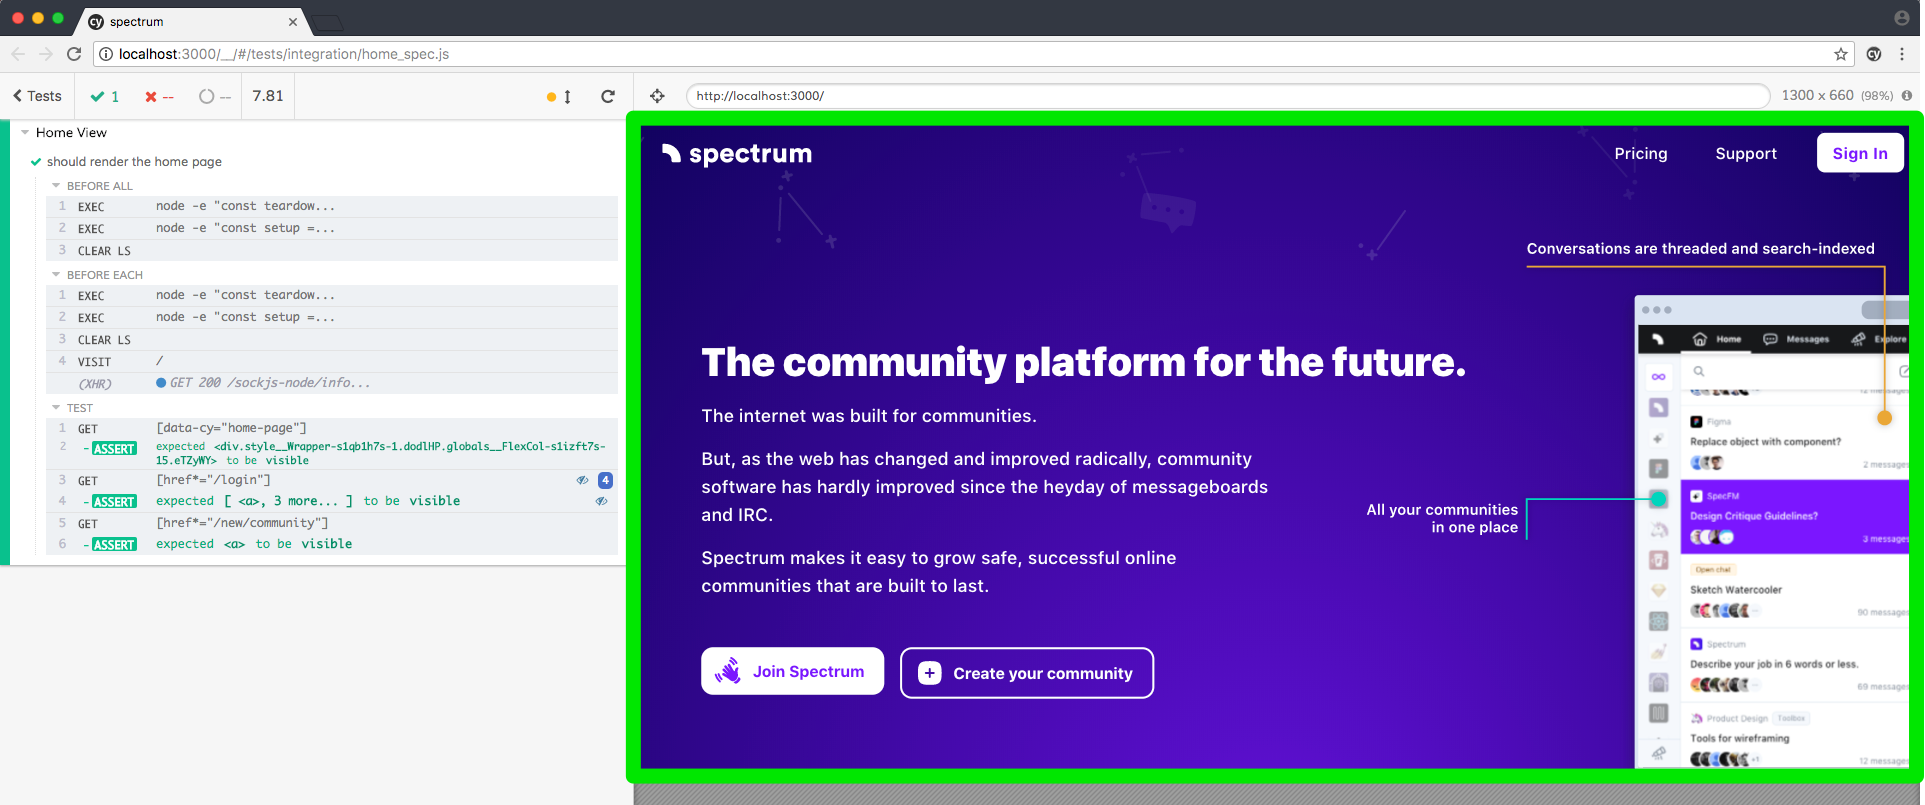Image resolution: width=1925 pixels, height=805 pixels.
Task: Select the ASSERT '<a>, 3 more' row
Action: pyautogui.click(x=331, y=501)
